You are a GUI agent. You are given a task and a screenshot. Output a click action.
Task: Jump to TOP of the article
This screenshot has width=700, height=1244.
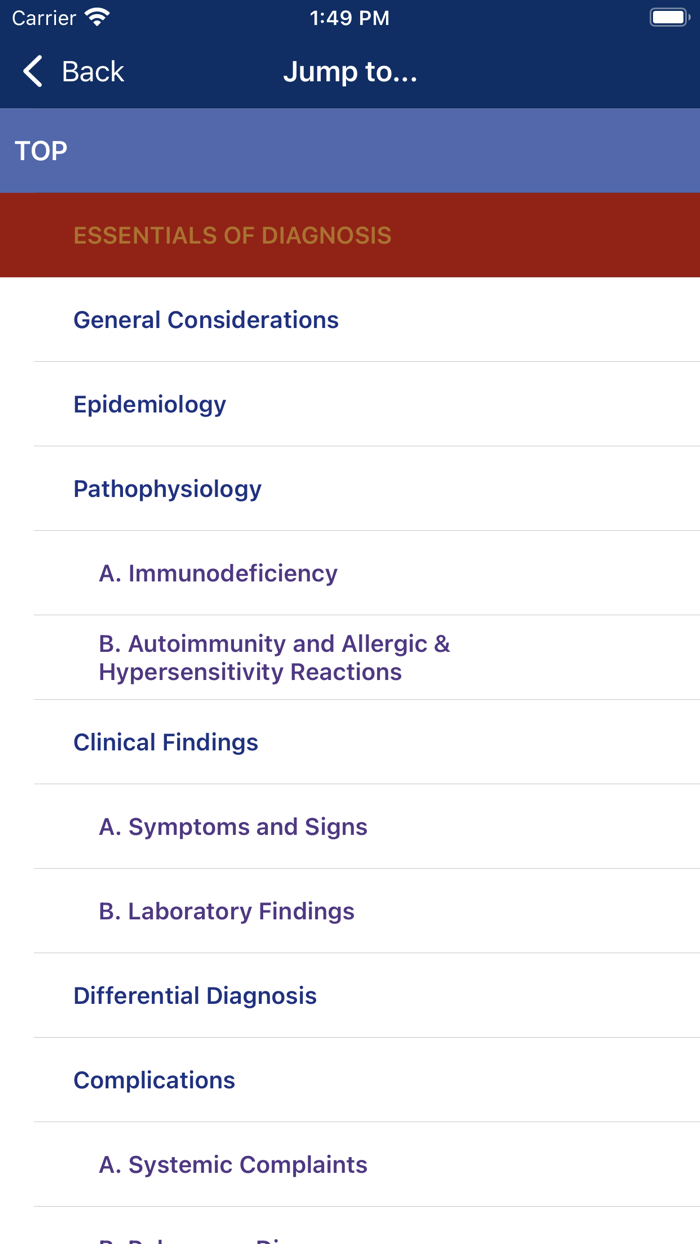tap(41, 151)
